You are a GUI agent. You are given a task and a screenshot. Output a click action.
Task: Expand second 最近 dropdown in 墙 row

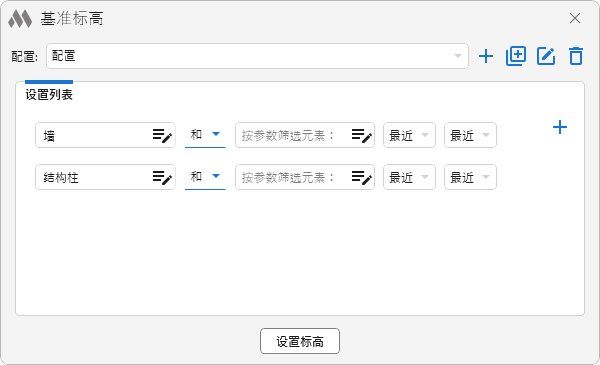tap(470, 135)
